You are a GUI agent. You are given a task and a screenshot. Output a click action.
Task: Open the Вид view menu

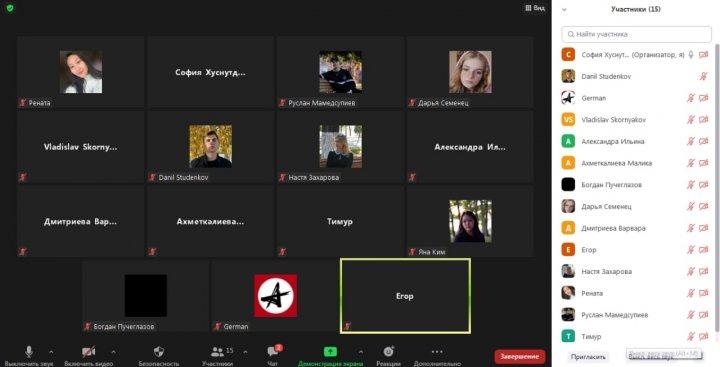point(535,8)
